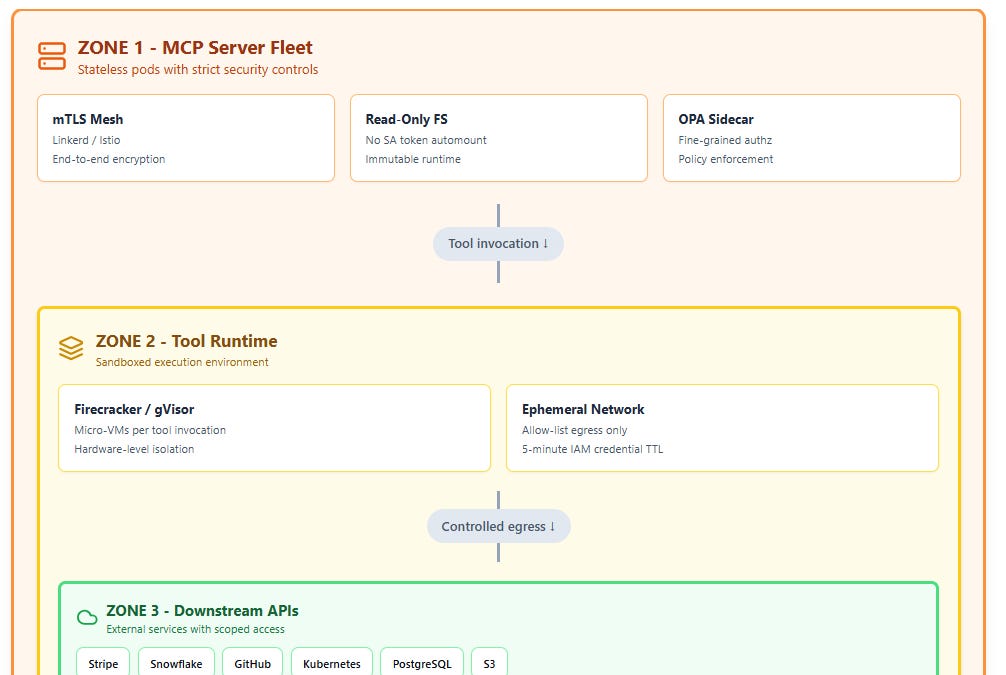The width and height of the screenshot is (1006, 675).
Task: Click 'Sandboxed execution environment' subtitle
Action: (182, 362)
